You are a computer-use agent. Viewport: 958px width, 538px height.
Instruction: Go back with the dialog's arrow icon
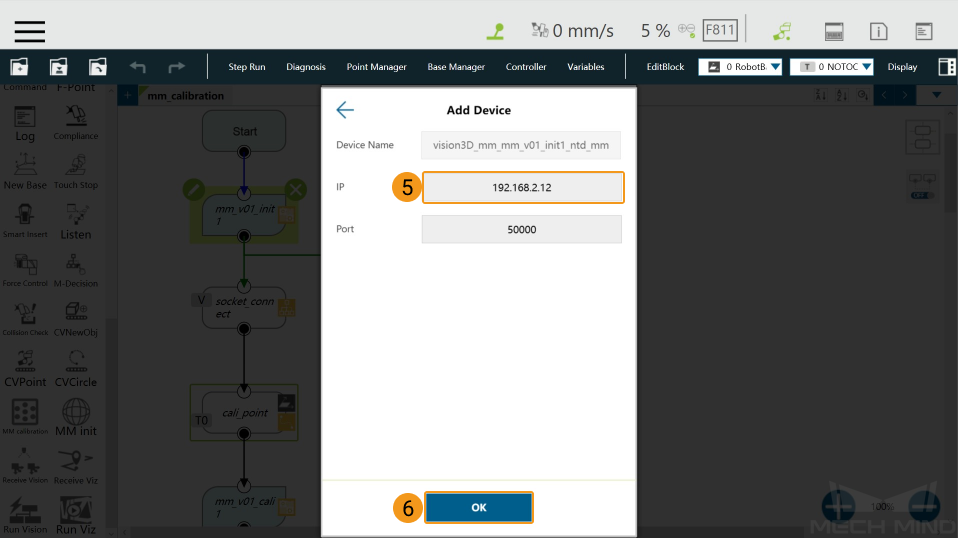coord(345,110)
